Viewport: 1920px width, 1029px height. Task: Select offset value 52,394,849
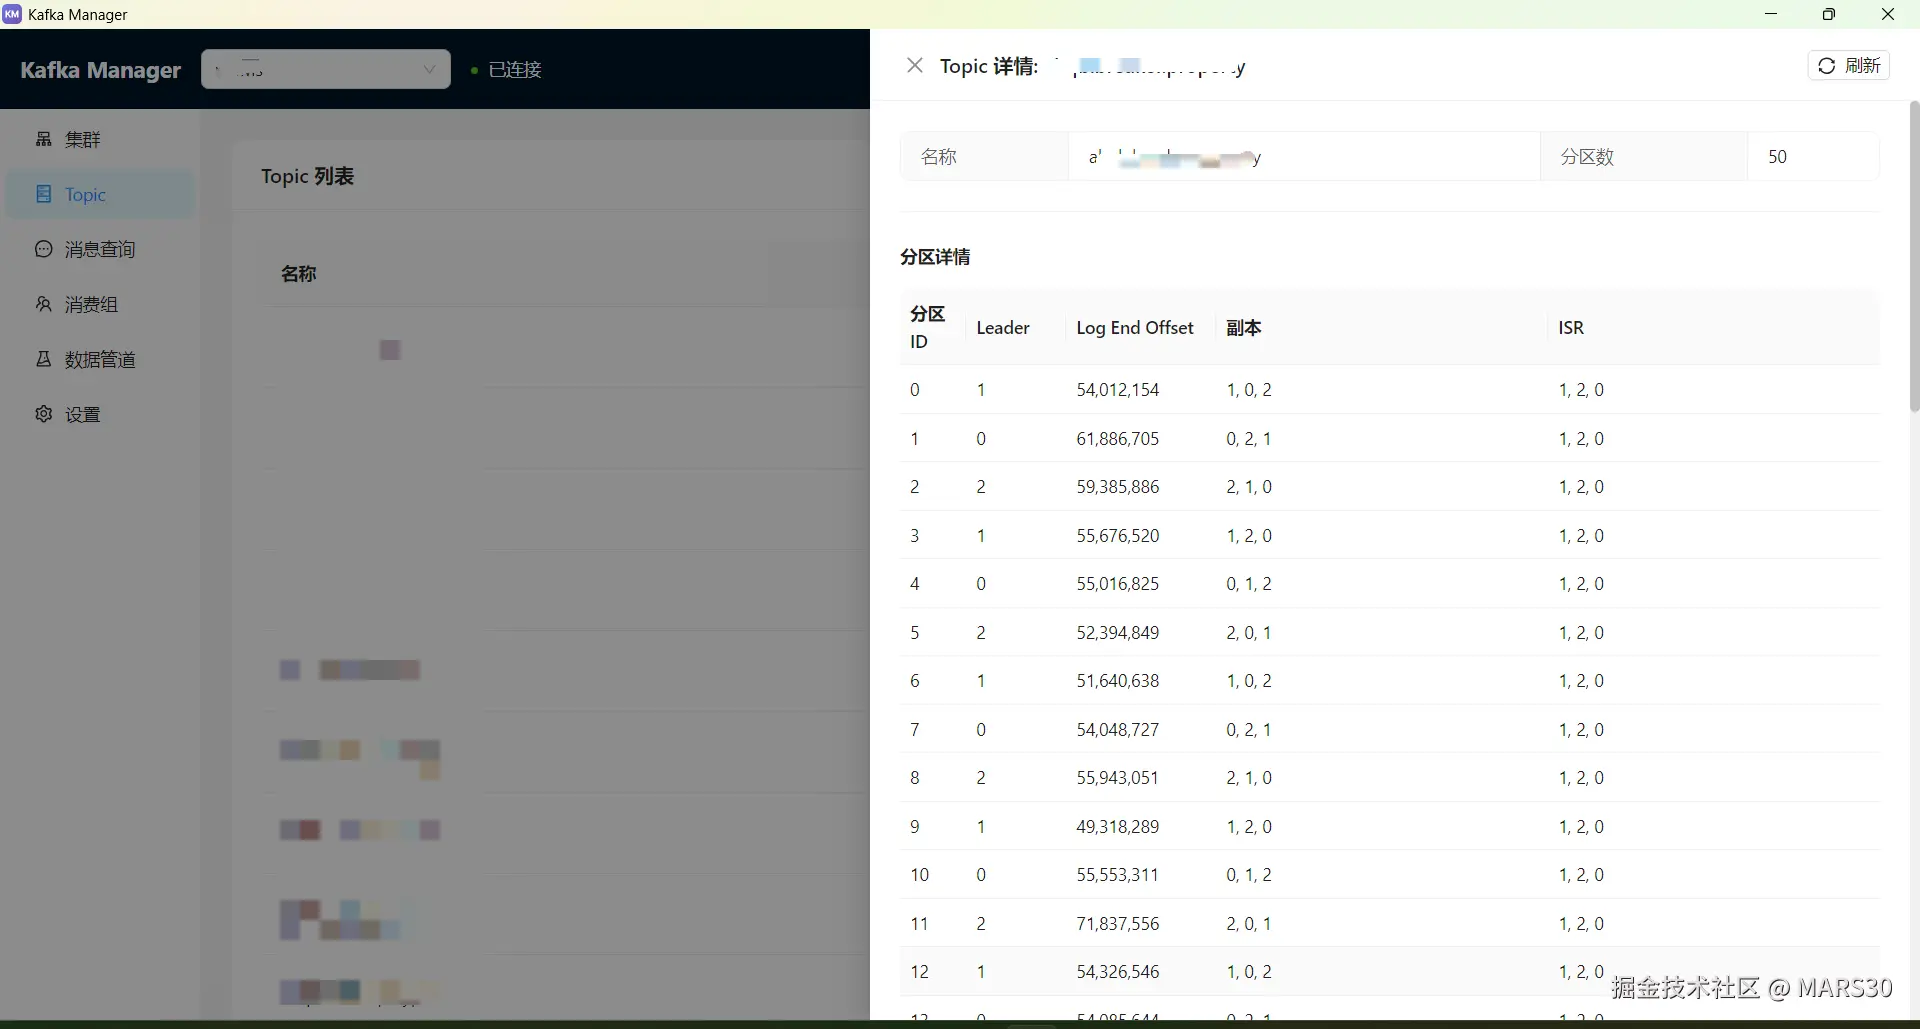click(x=1118, y=633)
